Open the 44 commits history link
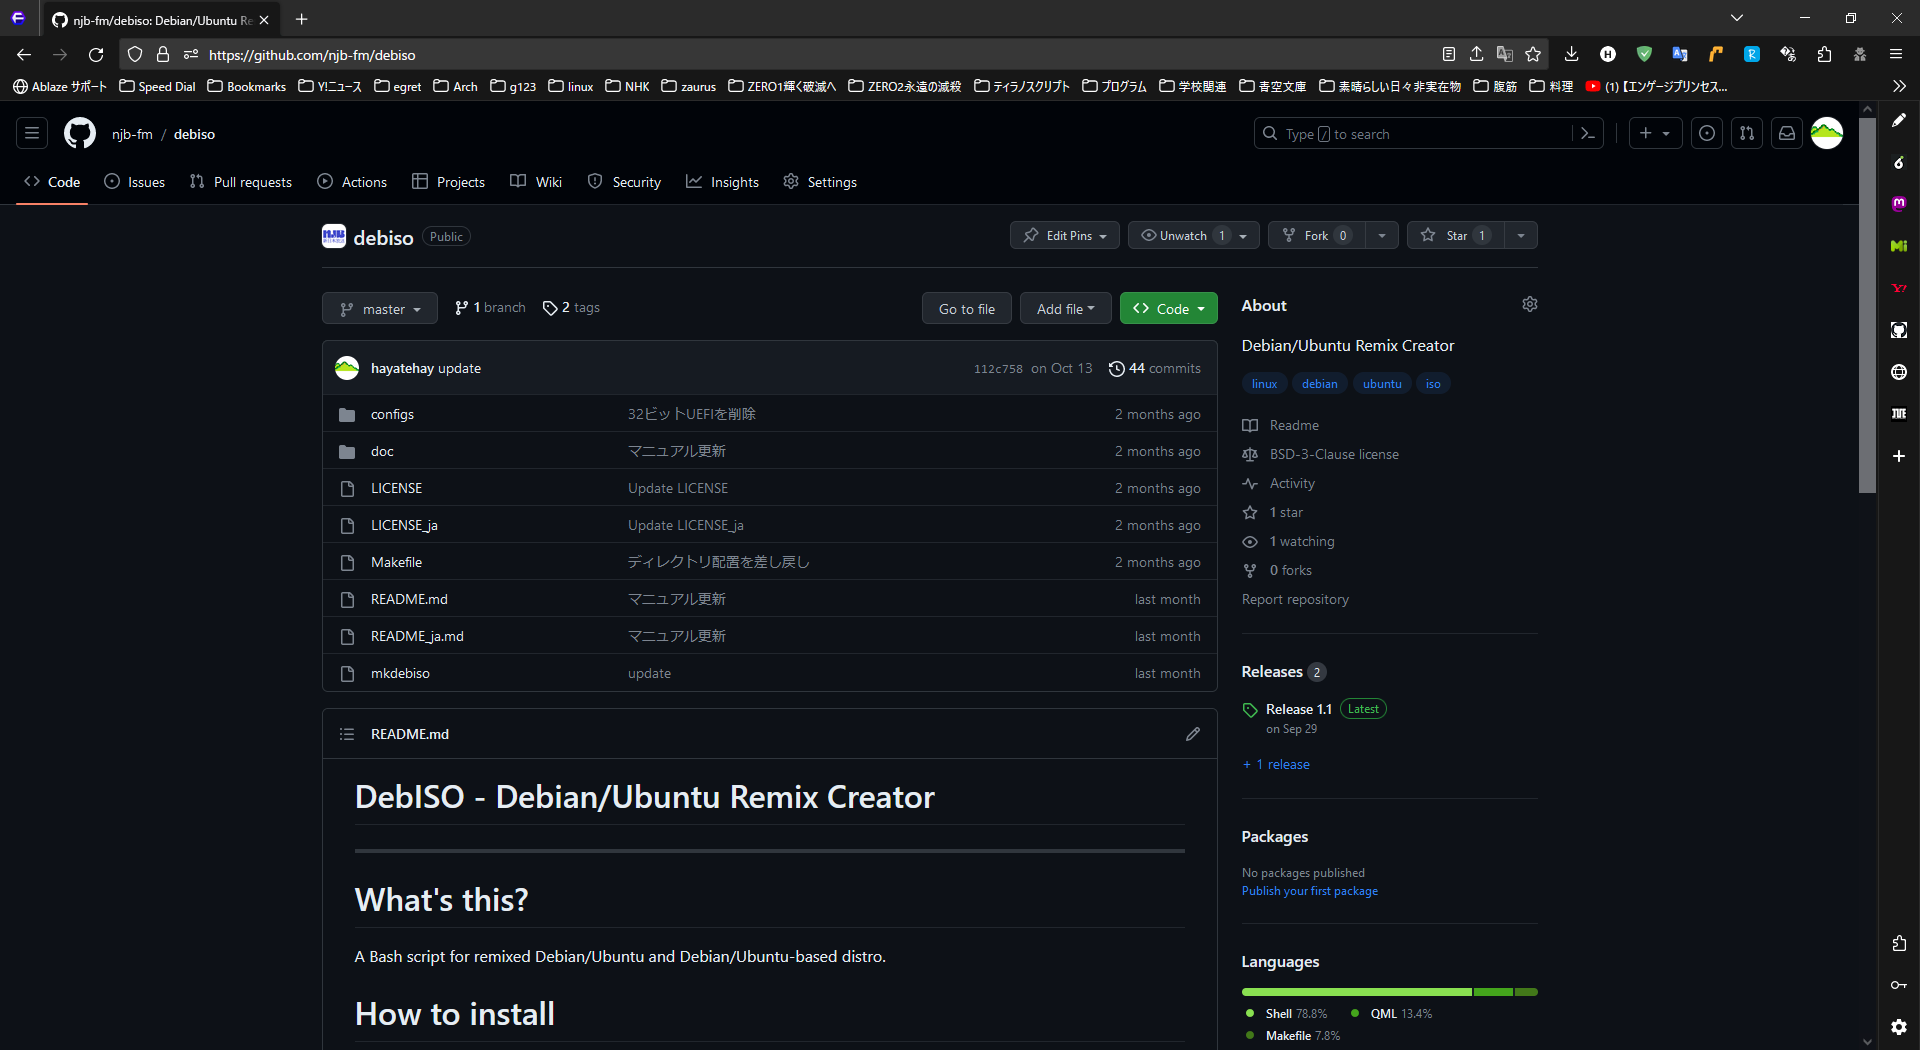 pyautogui.click(x=1155, y=368)
